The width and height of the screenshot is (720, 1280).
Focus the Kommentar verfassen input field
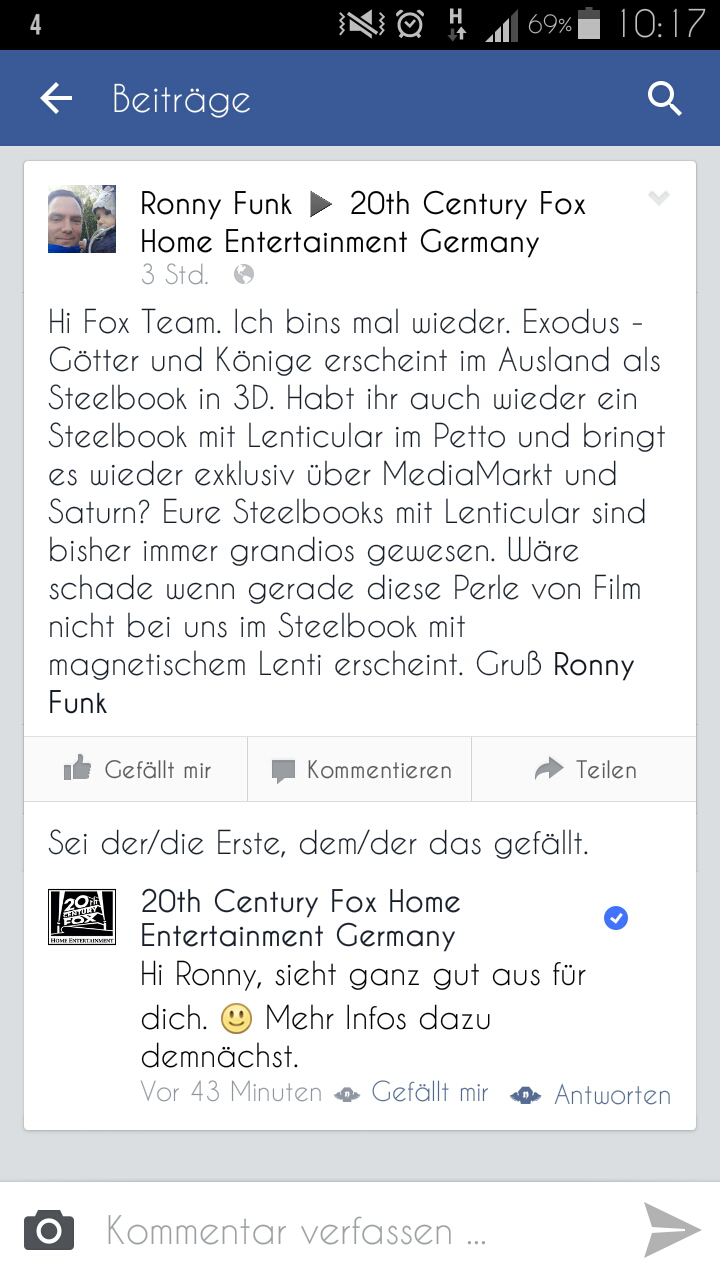(360, 1231)
